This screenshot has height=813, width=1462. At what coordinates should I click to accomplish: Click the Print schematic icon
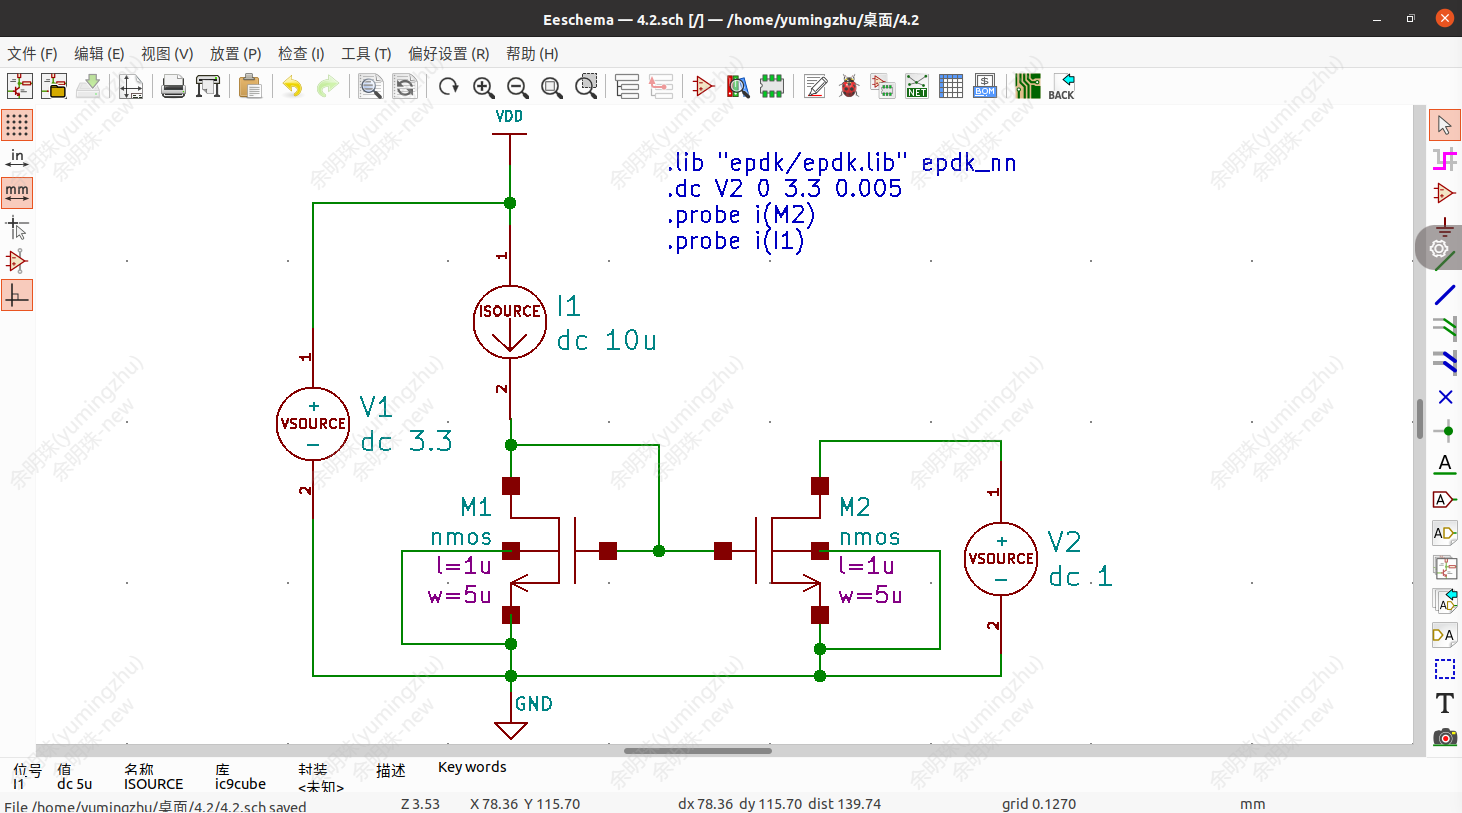coord(173,87)
